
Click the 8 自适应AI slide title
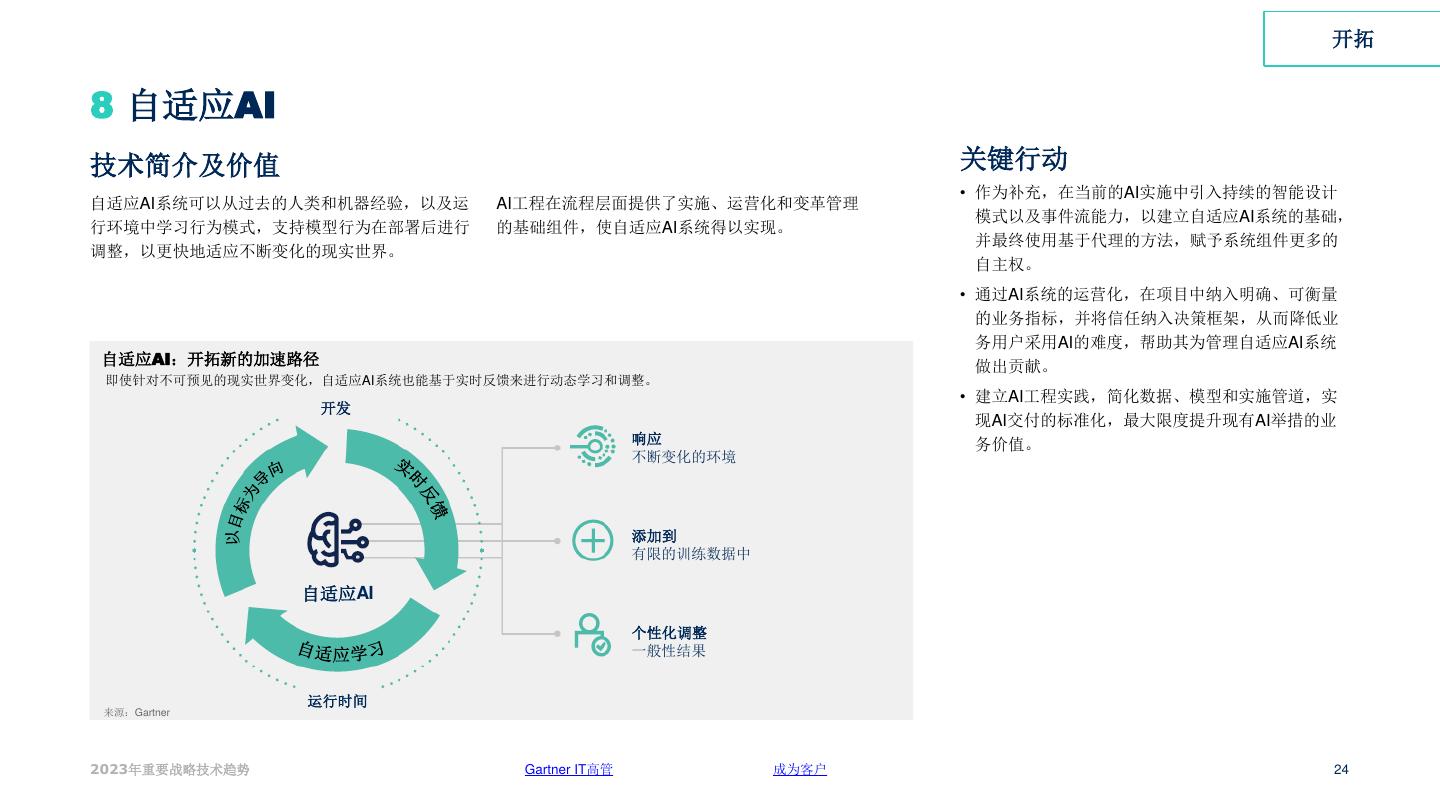coord(183,105)
